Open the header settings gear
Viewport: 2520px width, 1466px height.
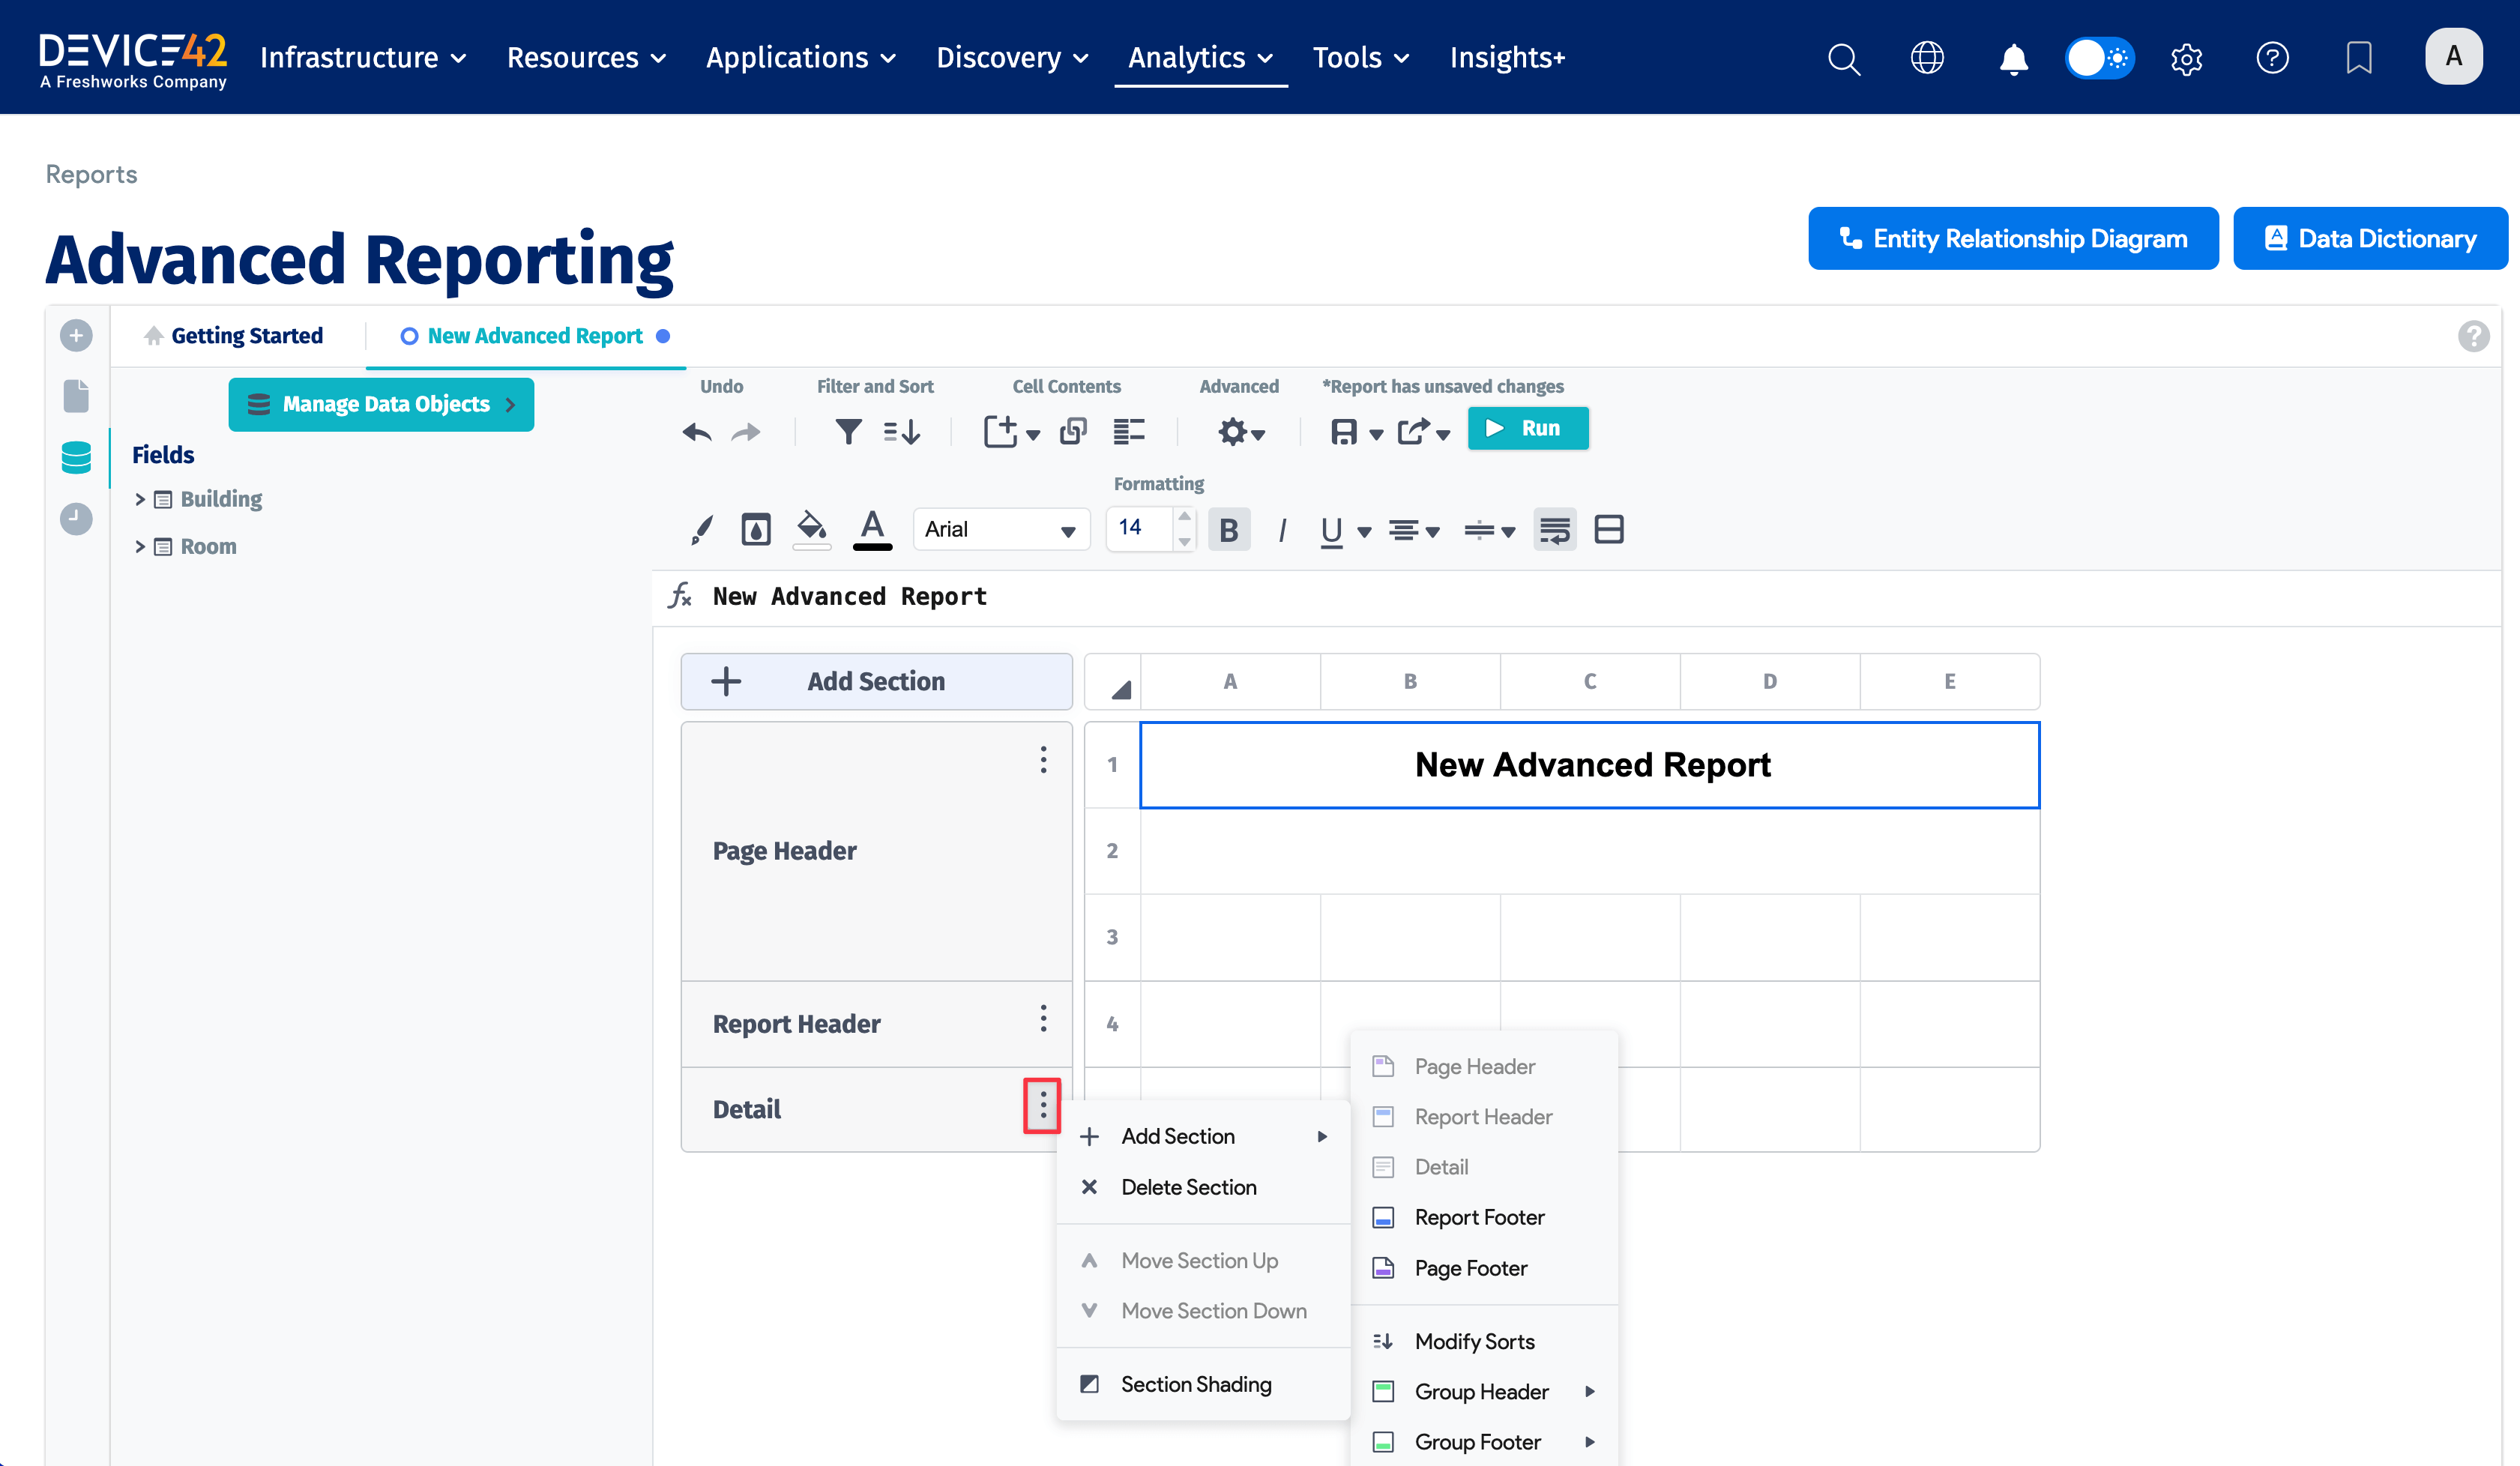tap(2186, 59)
